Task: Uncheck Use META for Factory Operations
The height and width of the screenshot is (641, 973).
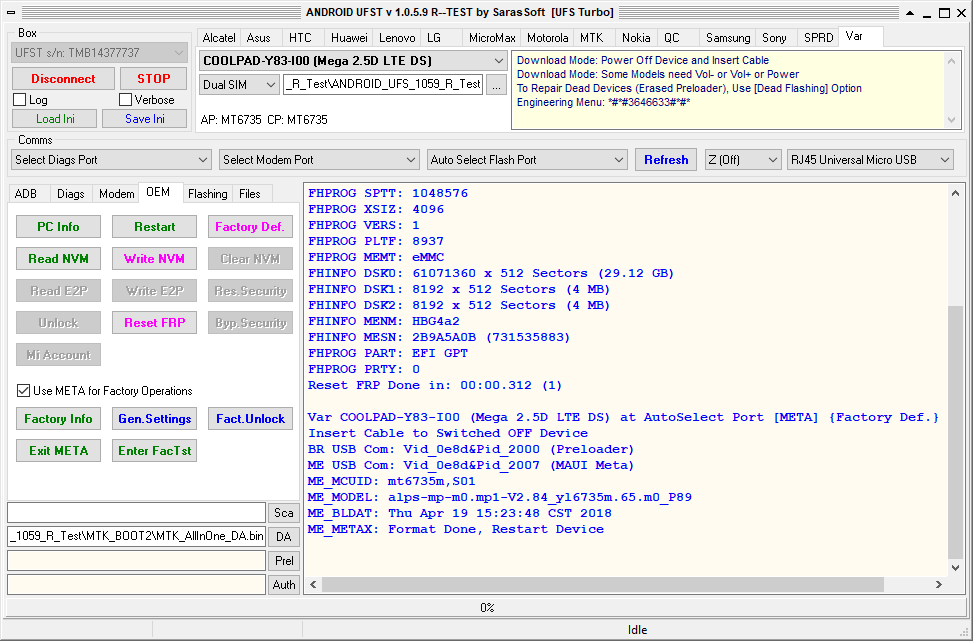Action: tap(24, 391)
